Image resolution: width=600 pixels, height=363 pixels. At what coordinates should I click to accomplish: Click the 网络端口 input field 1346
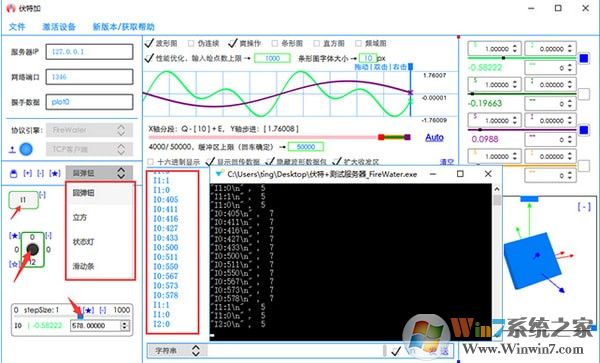click(x=90, y=77)
